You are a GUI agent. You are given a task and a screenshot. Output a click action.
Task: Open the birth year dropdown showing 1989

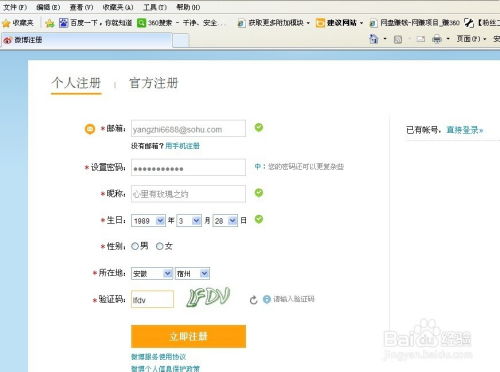click(x=148, y=221)
